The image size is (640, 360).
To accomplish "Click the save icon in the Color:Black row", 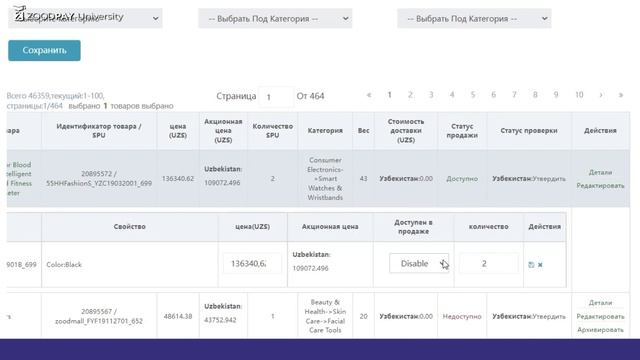I will [531, 264].
